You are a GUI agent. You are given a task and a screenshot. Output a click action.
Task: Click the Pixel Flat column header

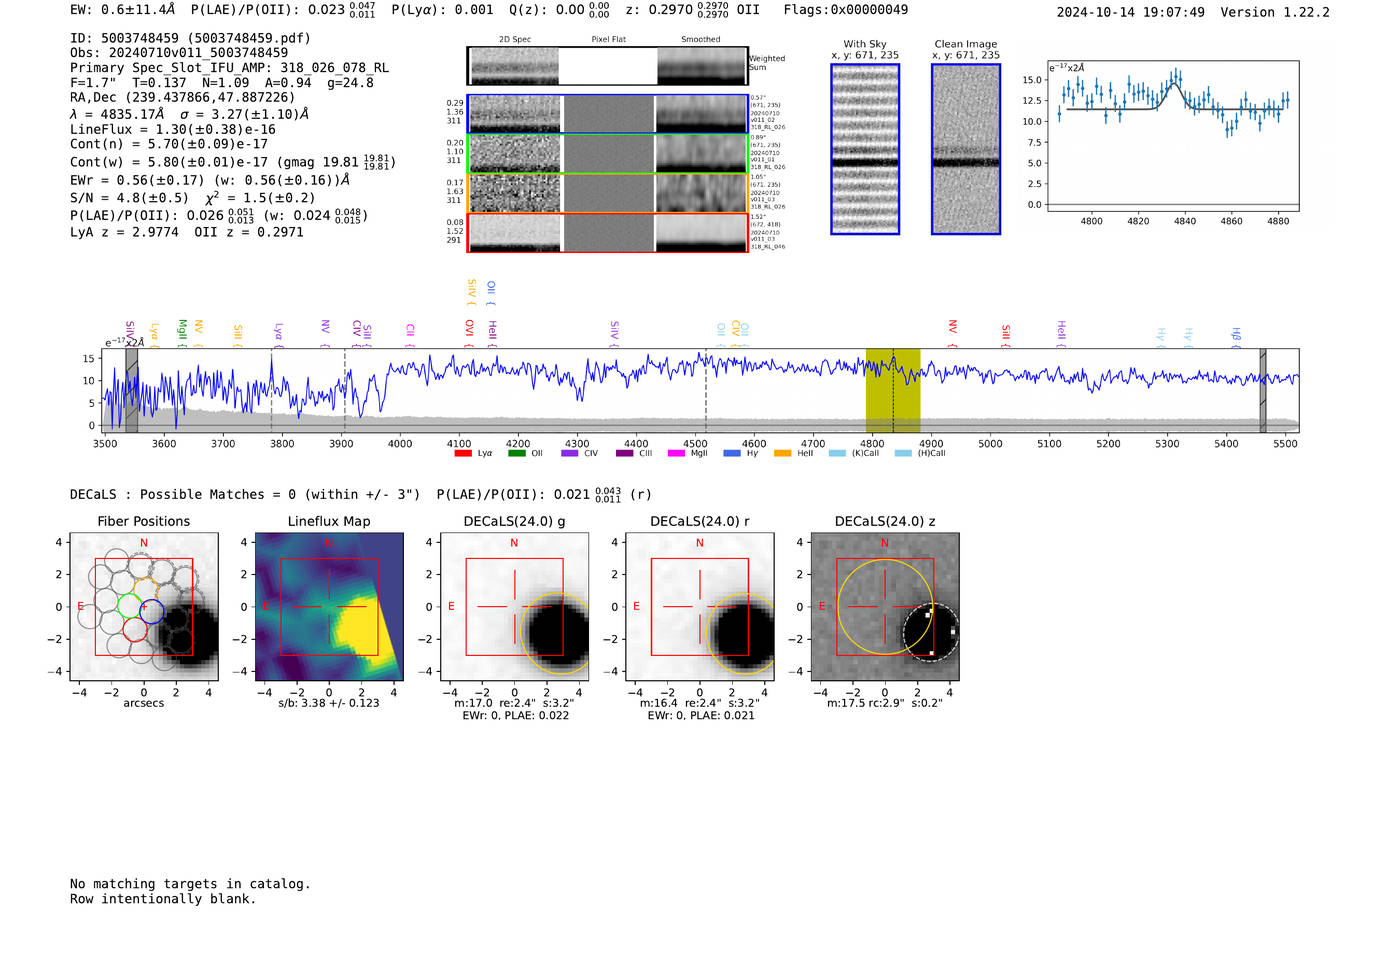tap(608, 39)
